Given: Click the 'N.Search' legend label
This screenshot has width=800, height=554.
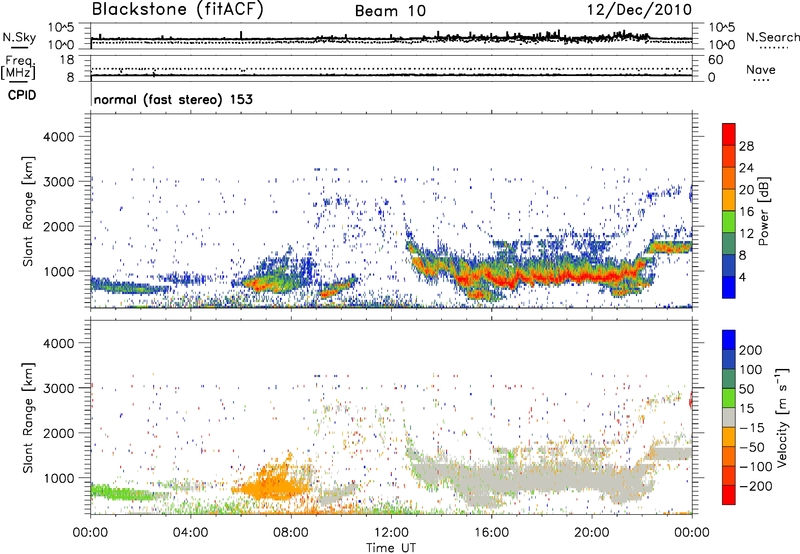Looking at the screenshot, I should point(772,37).
